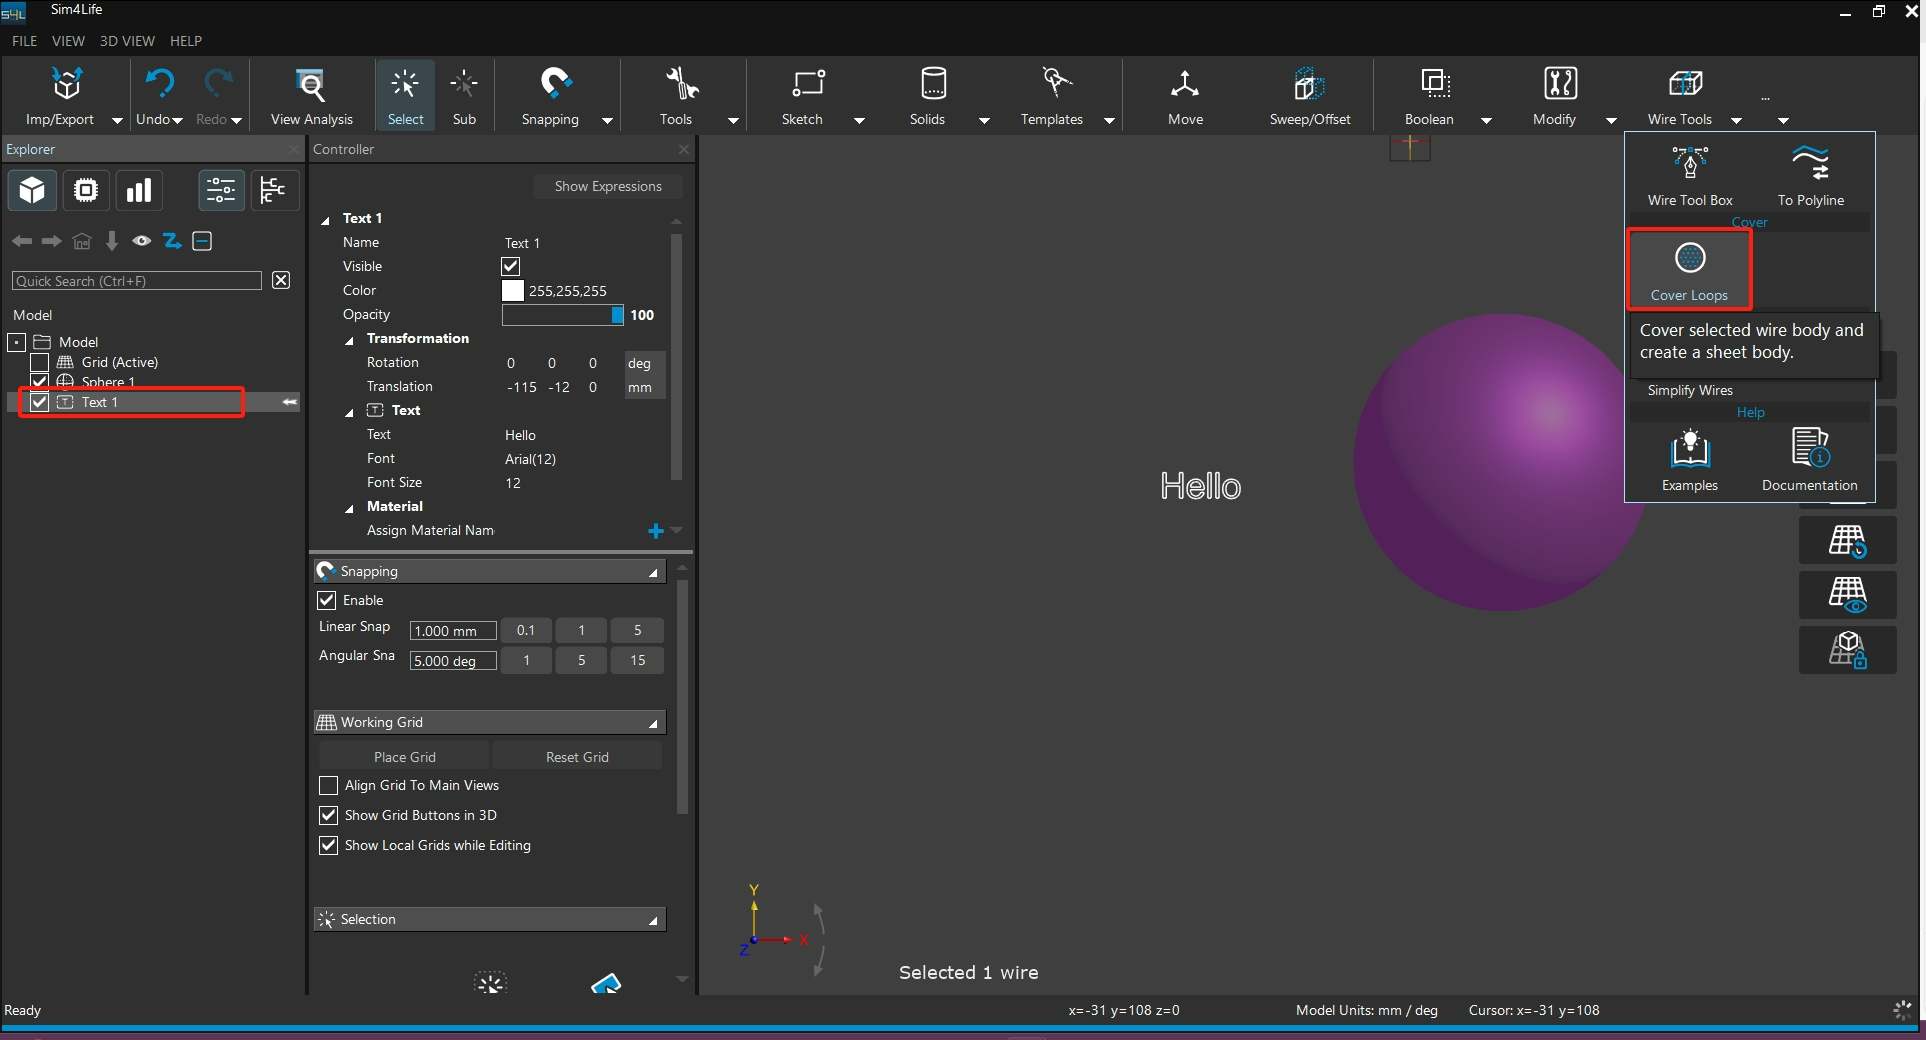Click the Show Expressions button
1926x1040 pixels.
607,186
